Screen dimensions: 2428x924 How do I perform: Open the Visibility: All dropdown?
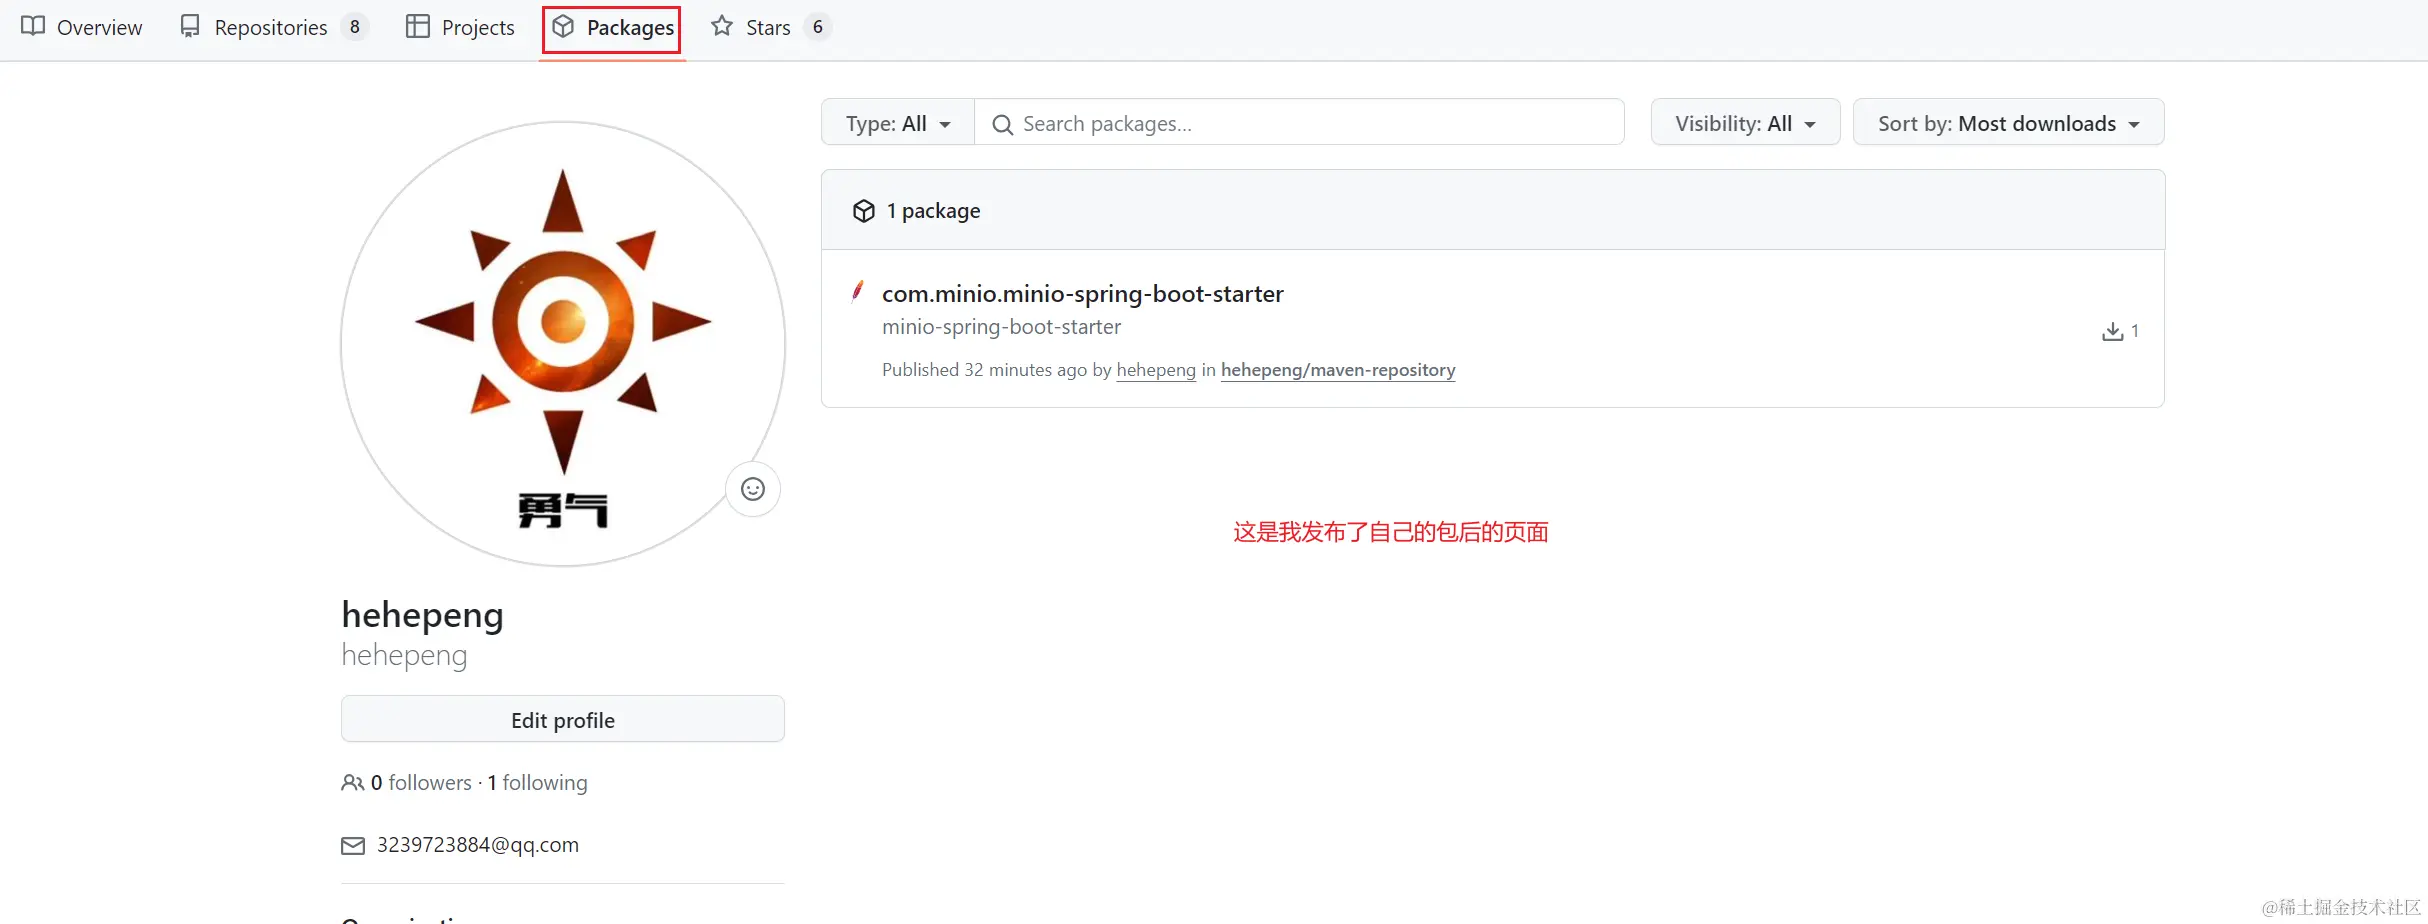click(x=1745, y=122)
